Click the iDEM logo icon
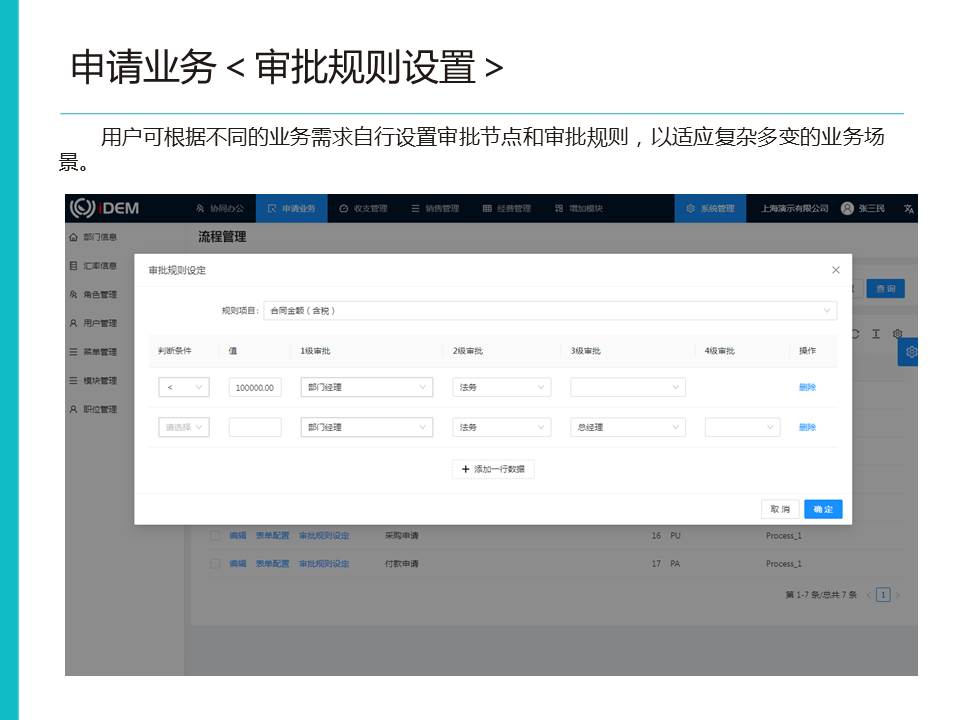Viewport: 960px width, 720px height. pos(82,208)
